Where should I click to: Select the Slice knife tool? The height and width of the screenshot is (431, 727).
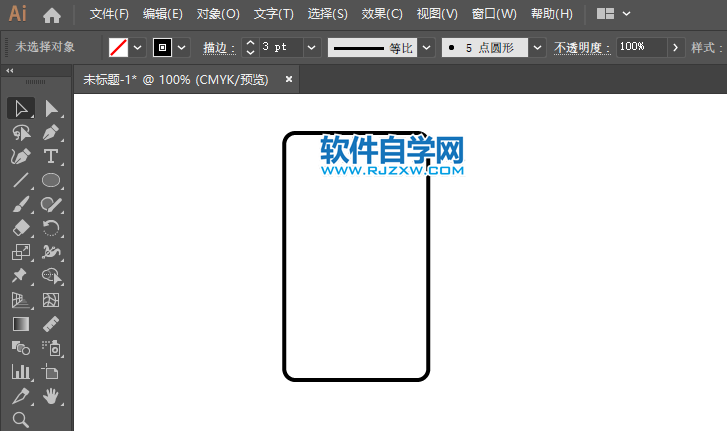pos(21,396)
